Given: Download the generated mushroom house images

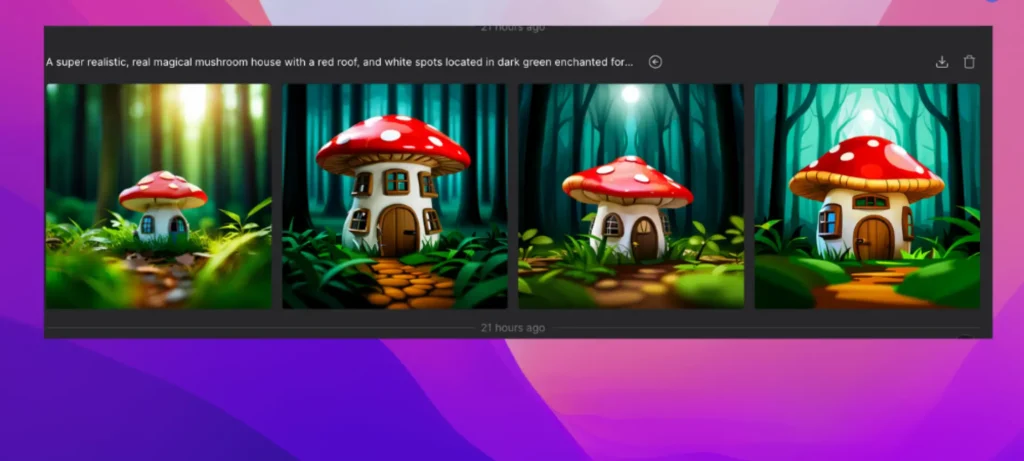Looking at the screenshot, I should [942, 62].
